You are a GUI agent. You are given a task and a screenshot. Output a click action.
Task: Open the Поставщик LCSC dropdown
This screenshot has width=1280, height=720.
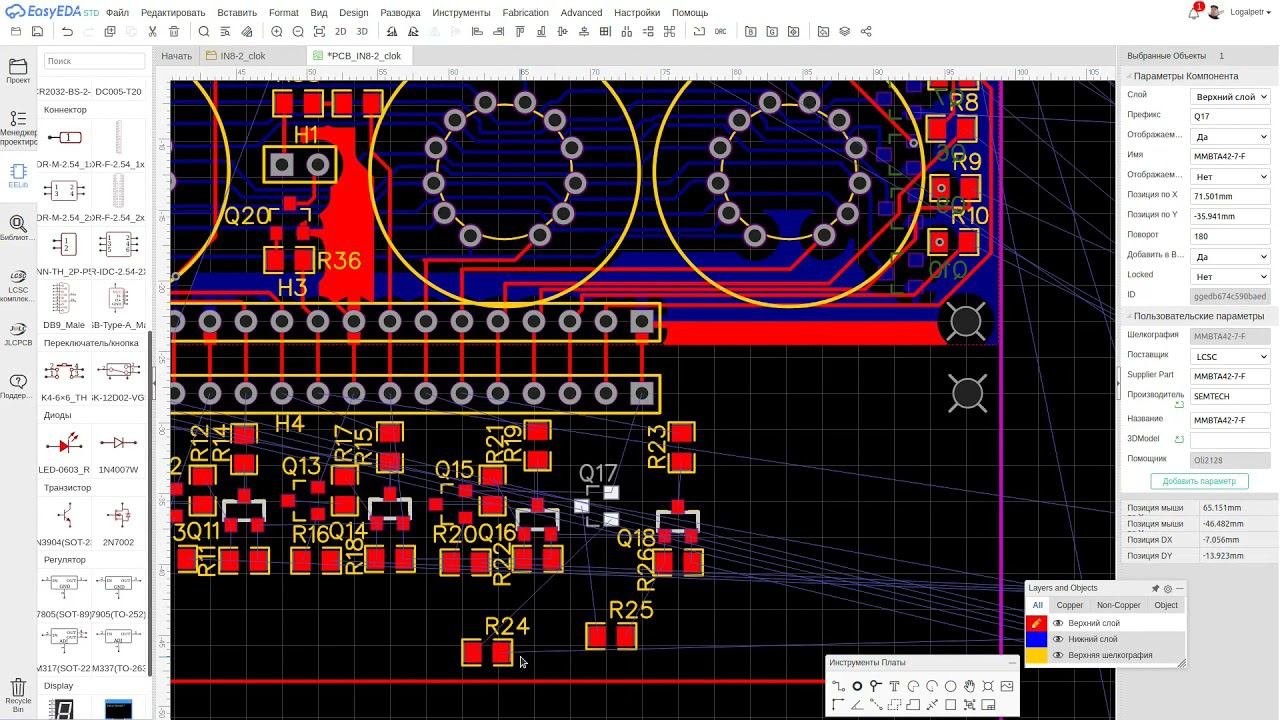pos(1230,357)
